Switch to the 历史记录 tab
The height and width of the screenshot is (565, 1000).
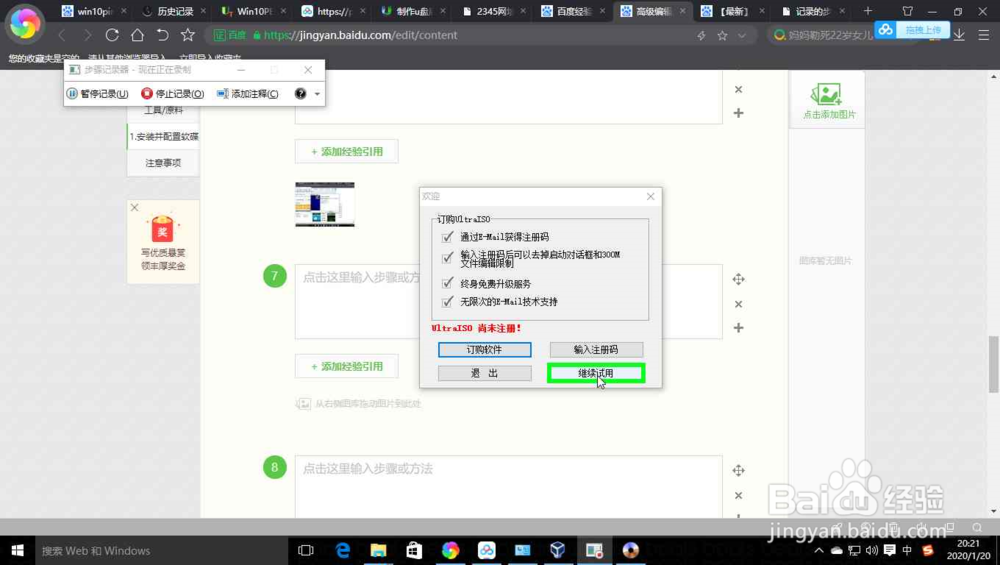coord(174,11)
